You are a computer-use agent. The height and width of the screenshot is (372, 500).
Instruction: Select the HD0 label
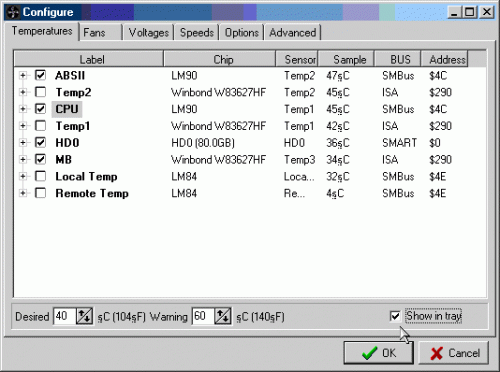coord(67,143)
